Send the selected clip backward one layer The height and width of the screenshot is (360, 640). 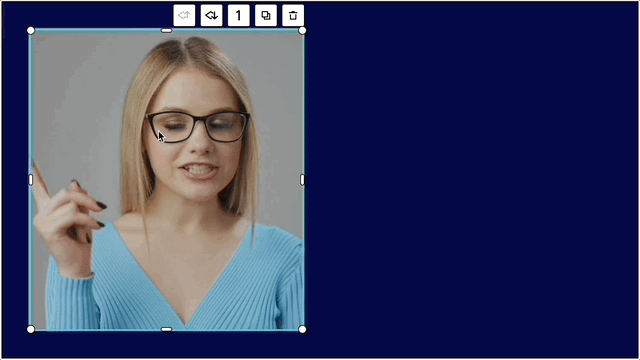tap(211, 16)
